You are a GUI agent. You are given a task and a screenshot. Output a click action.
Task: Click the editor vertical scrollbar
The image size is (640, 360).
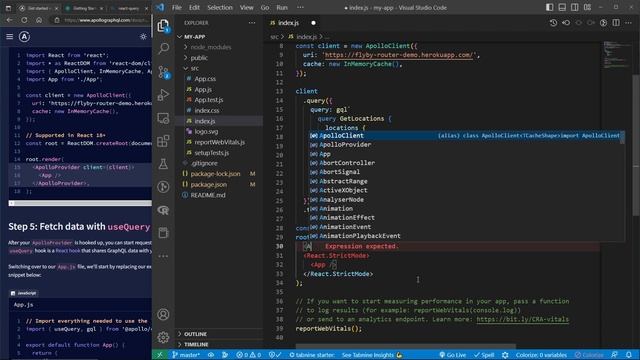[636, 145]
